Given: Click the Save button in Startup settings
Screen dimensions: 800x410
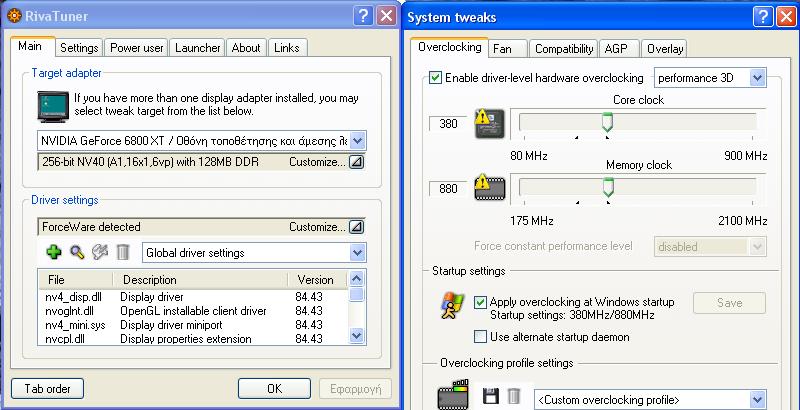Looking at the screenshot, I should 729,303.
